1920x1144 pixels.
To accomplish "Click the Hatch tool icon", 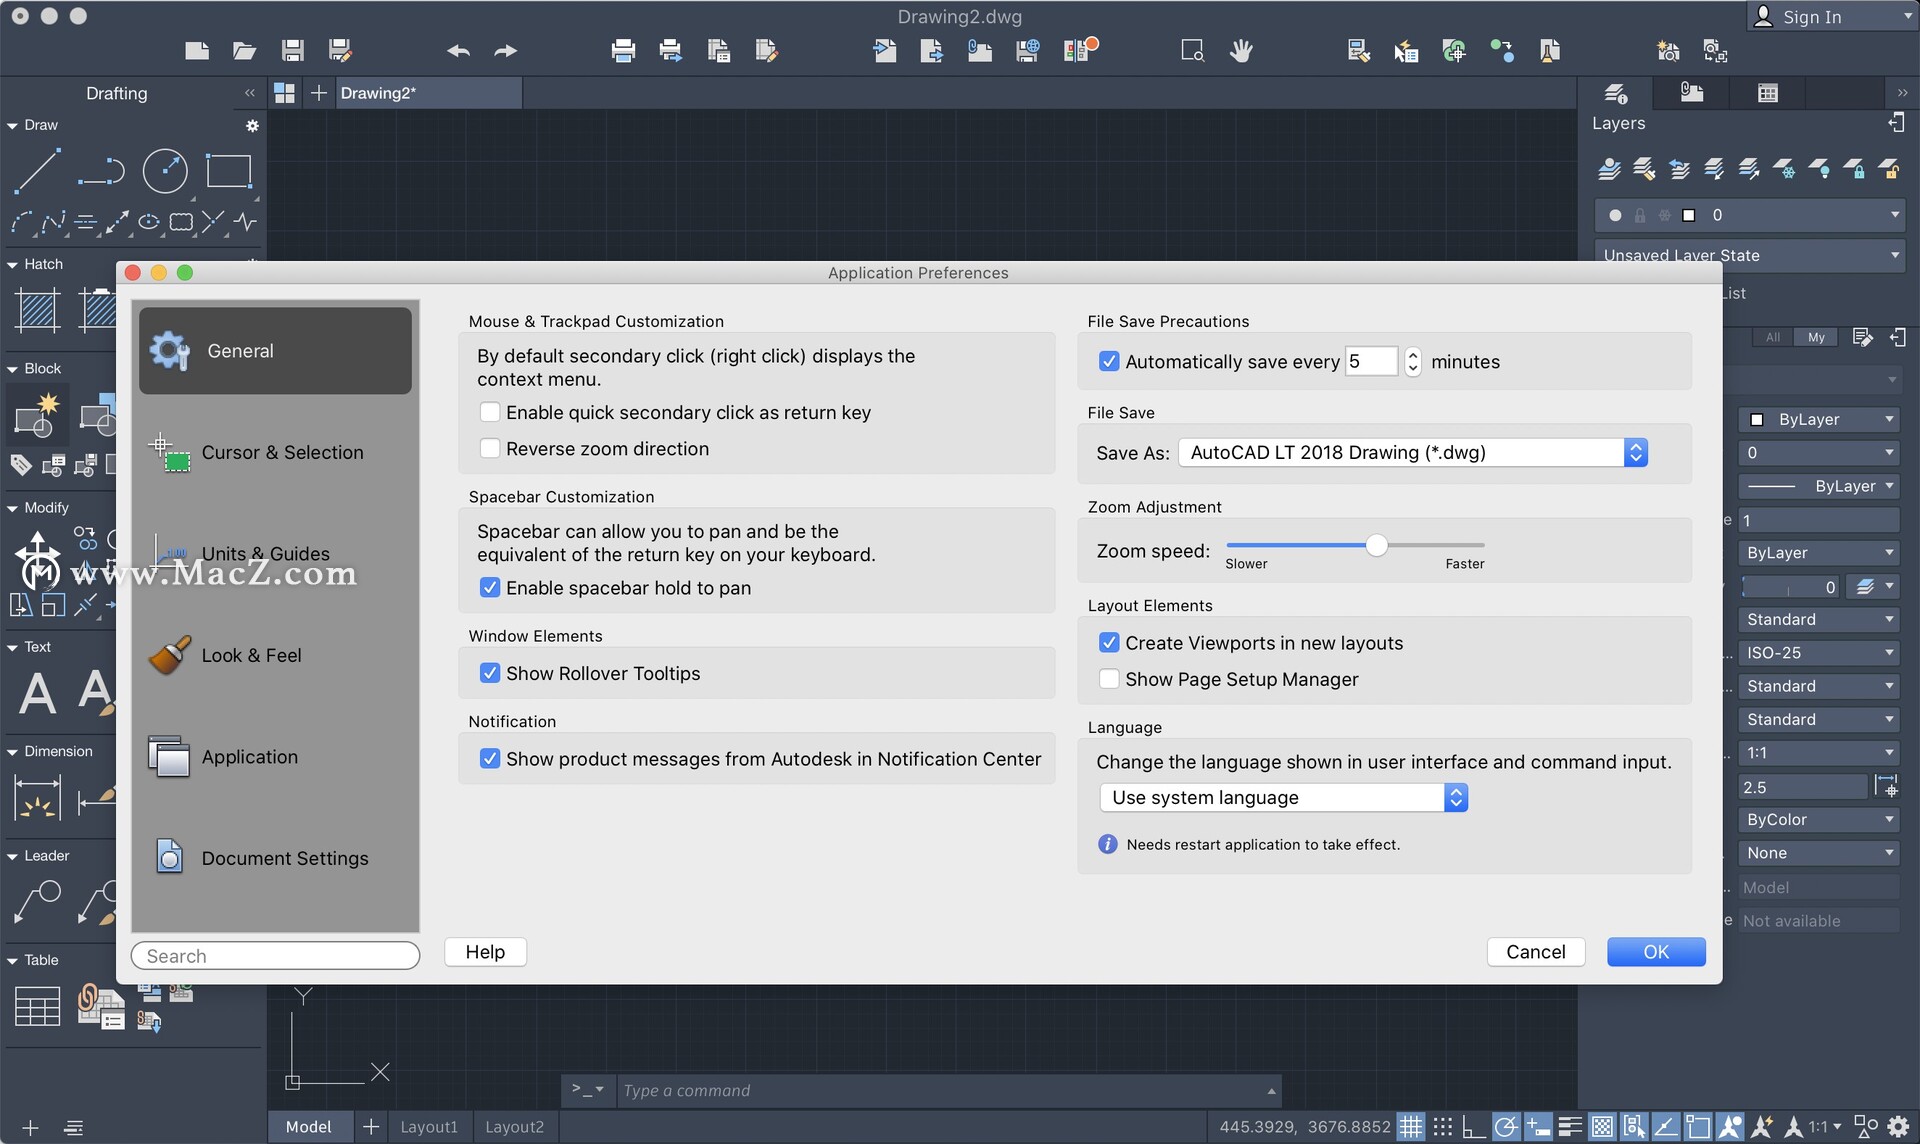I will coord(38,310).
